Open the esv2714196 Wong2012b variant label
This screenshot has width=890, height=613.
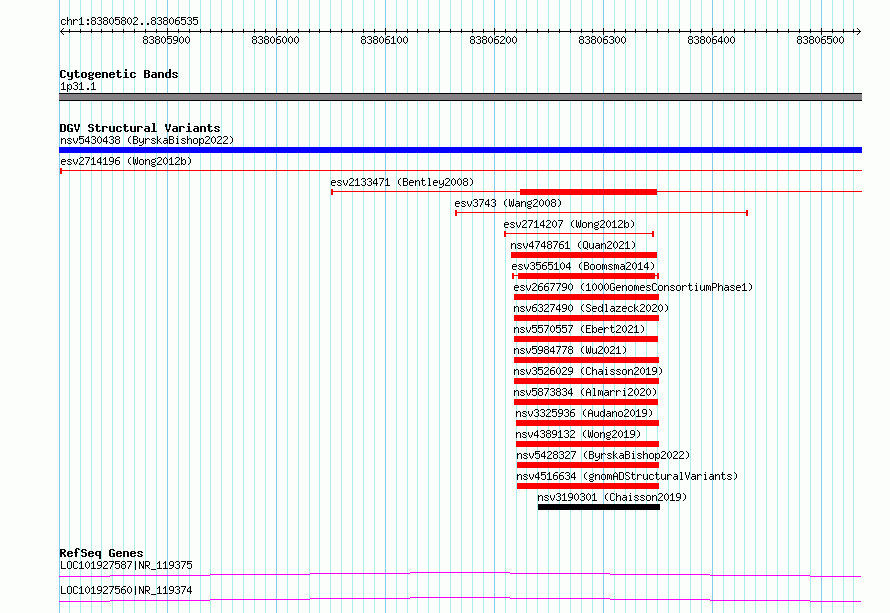(126, 161)
